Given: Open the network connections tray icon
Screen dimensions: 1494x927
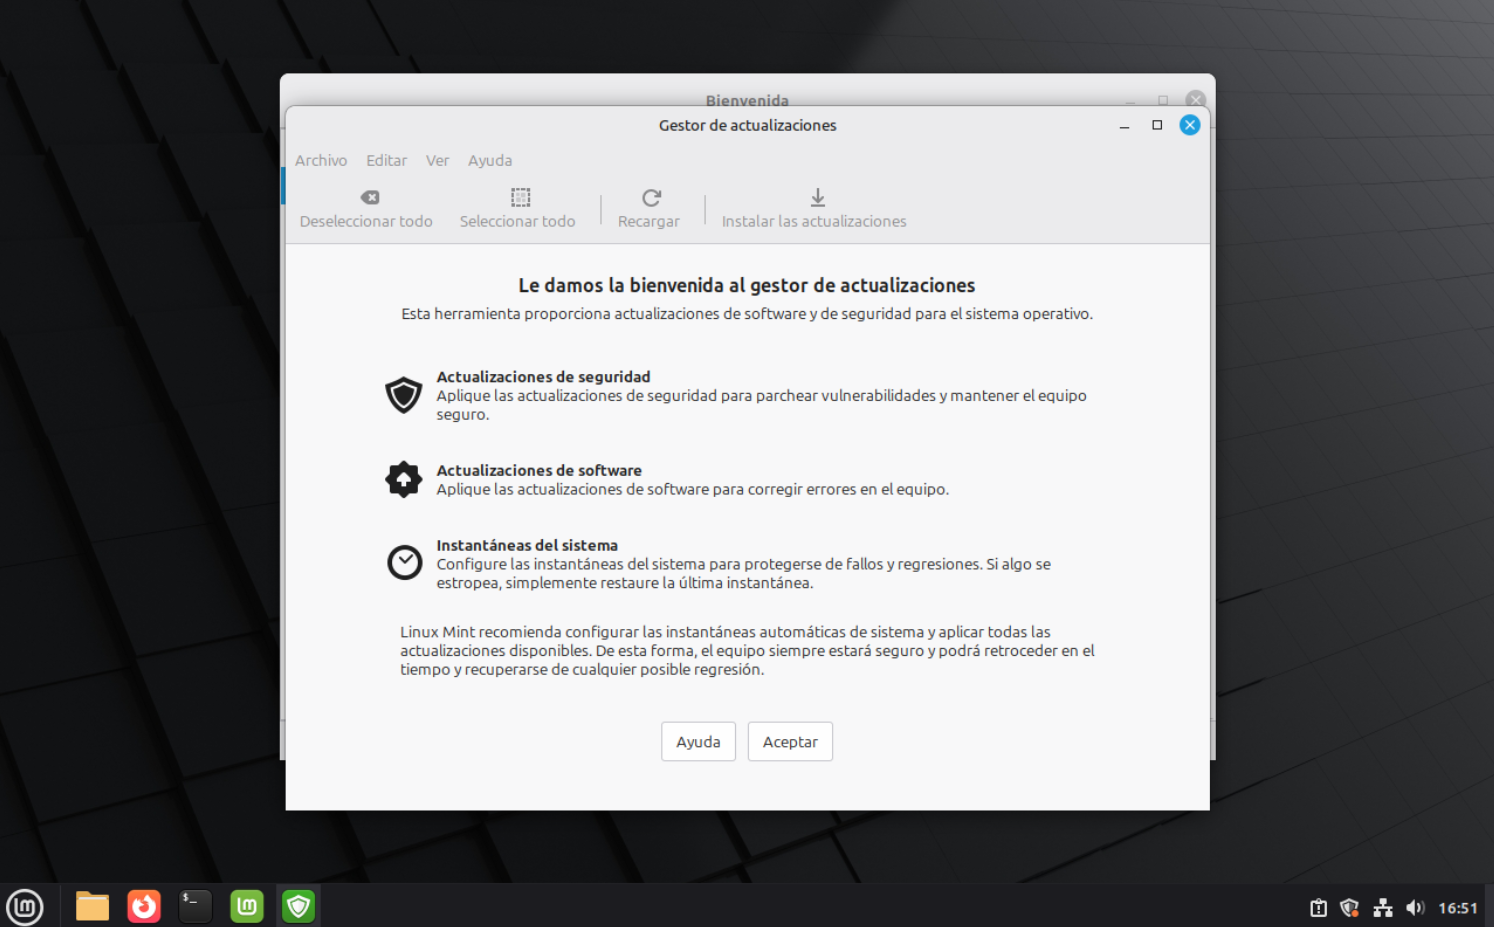Looking at the screenshot, I should pyautogui.click(x=1383, y=908).
